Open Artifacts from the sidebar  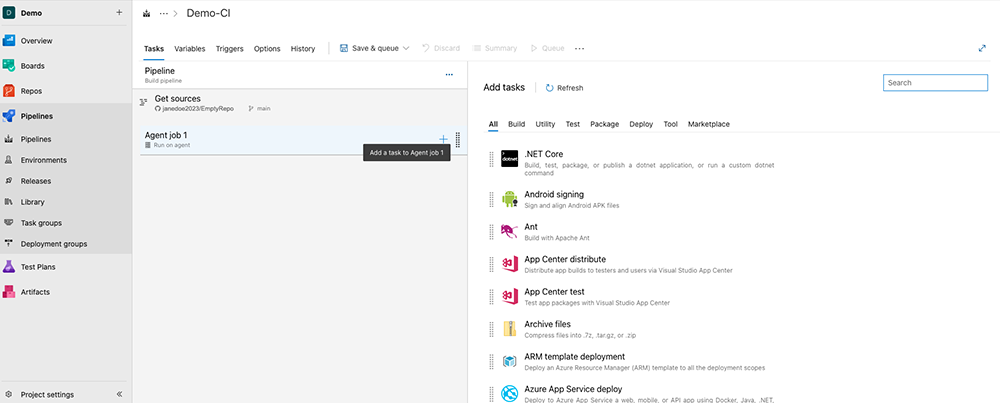pyautogui.click(x=35, y=292)
